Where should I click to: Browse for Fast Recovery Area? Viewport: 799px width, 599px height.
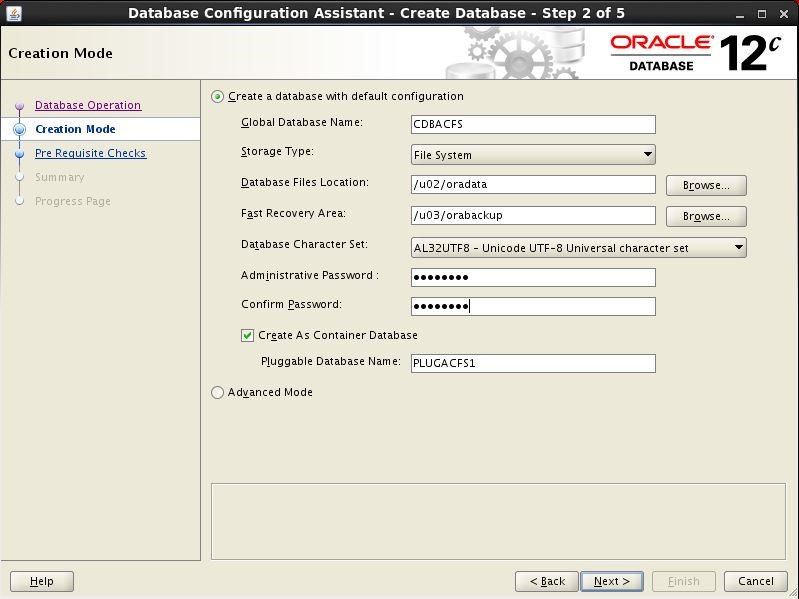coord(706,216)
